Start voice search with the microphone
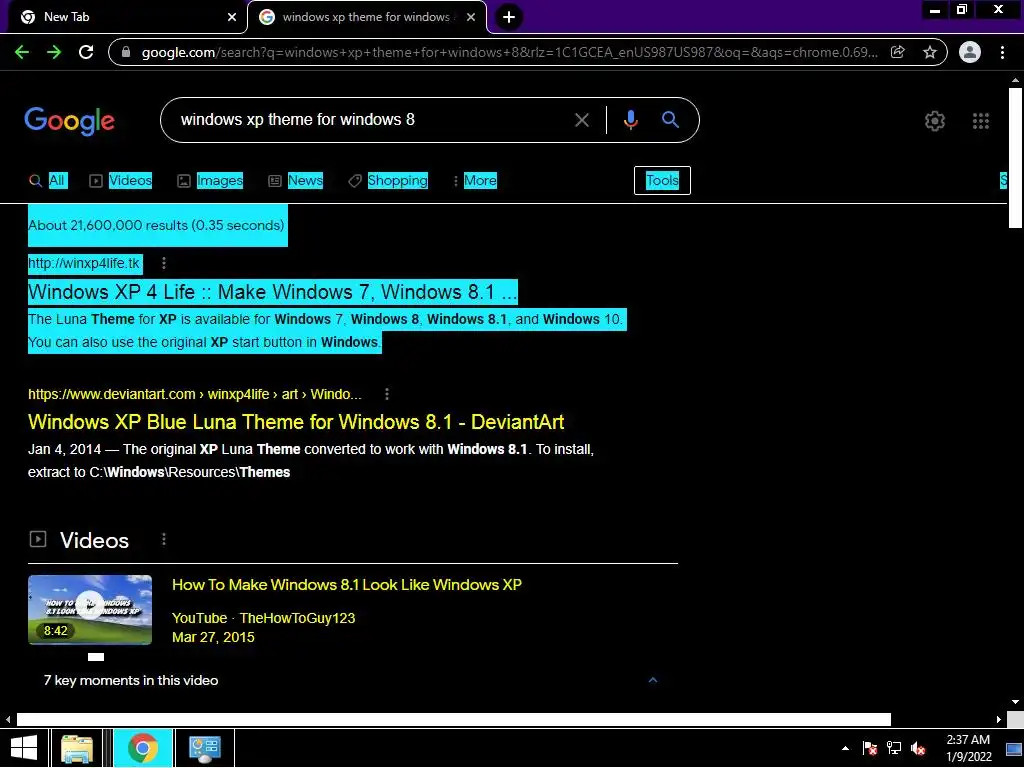 [x=630, y=120]
